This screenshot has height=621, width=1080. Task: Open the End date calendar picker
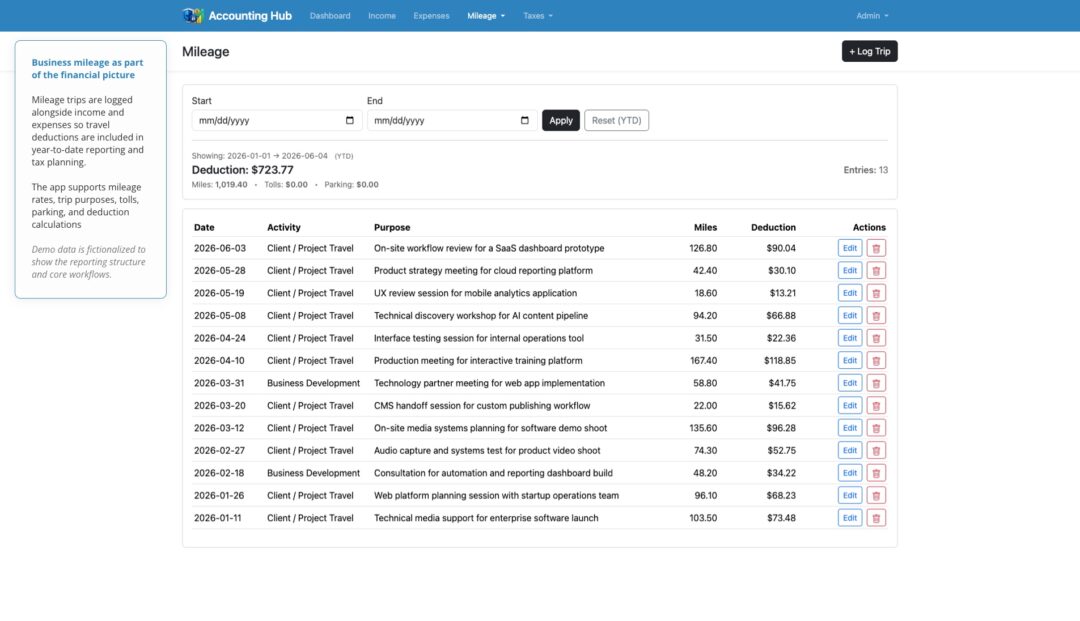pos(525,120)
